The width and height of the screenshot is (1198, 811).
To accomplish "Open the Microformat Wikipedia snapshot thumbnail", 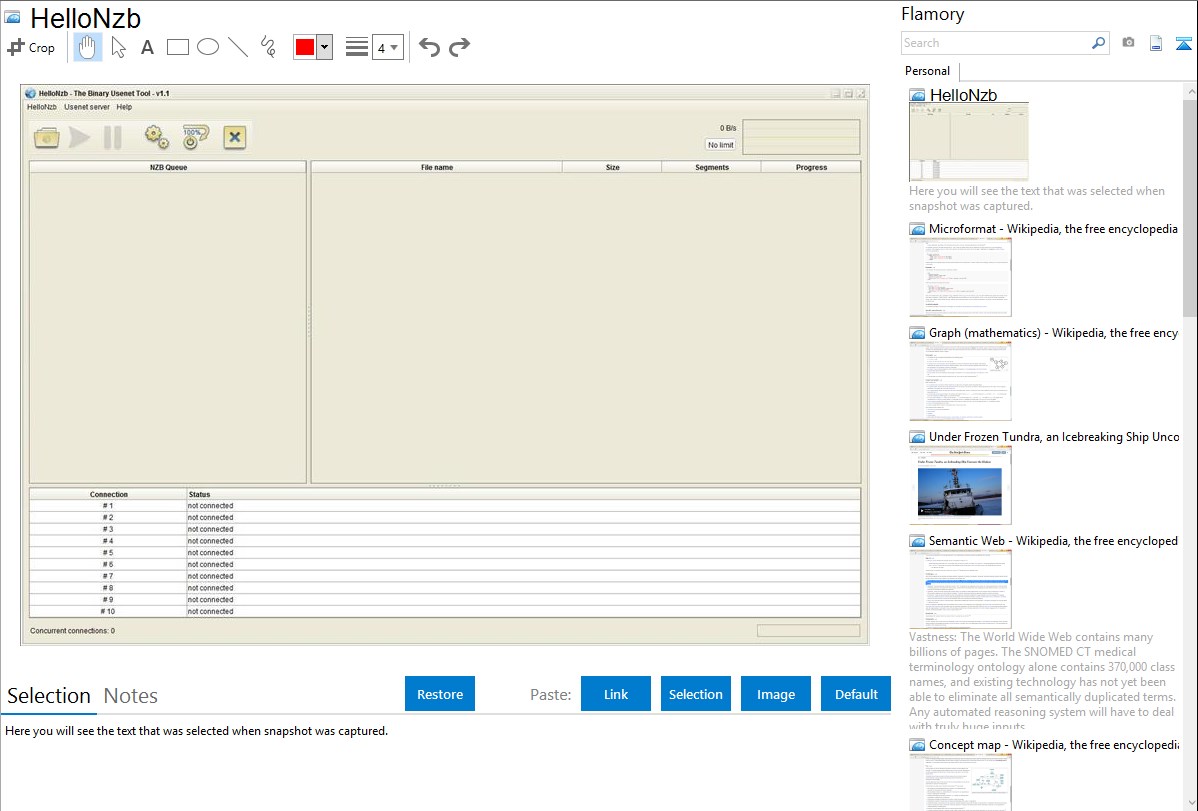I will pyautogui.click(x=960, y=277).
